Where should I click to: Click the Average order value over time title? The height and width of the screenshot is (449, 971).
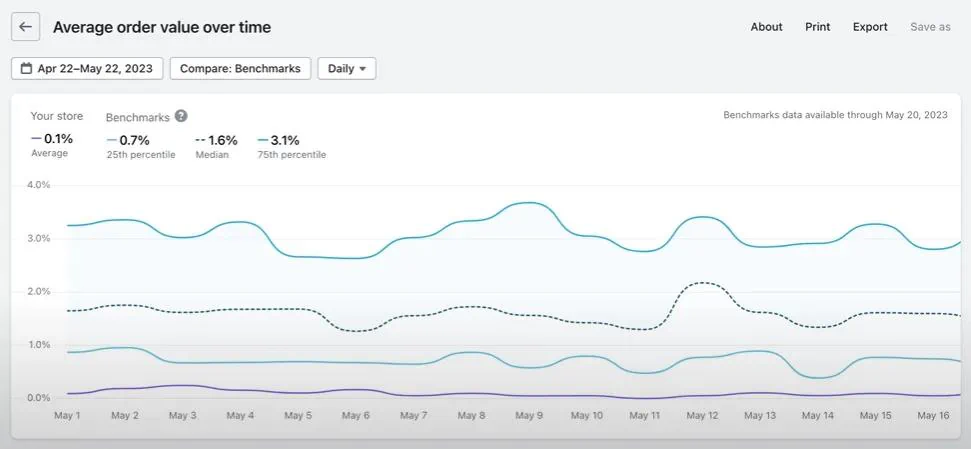(162, 27)
